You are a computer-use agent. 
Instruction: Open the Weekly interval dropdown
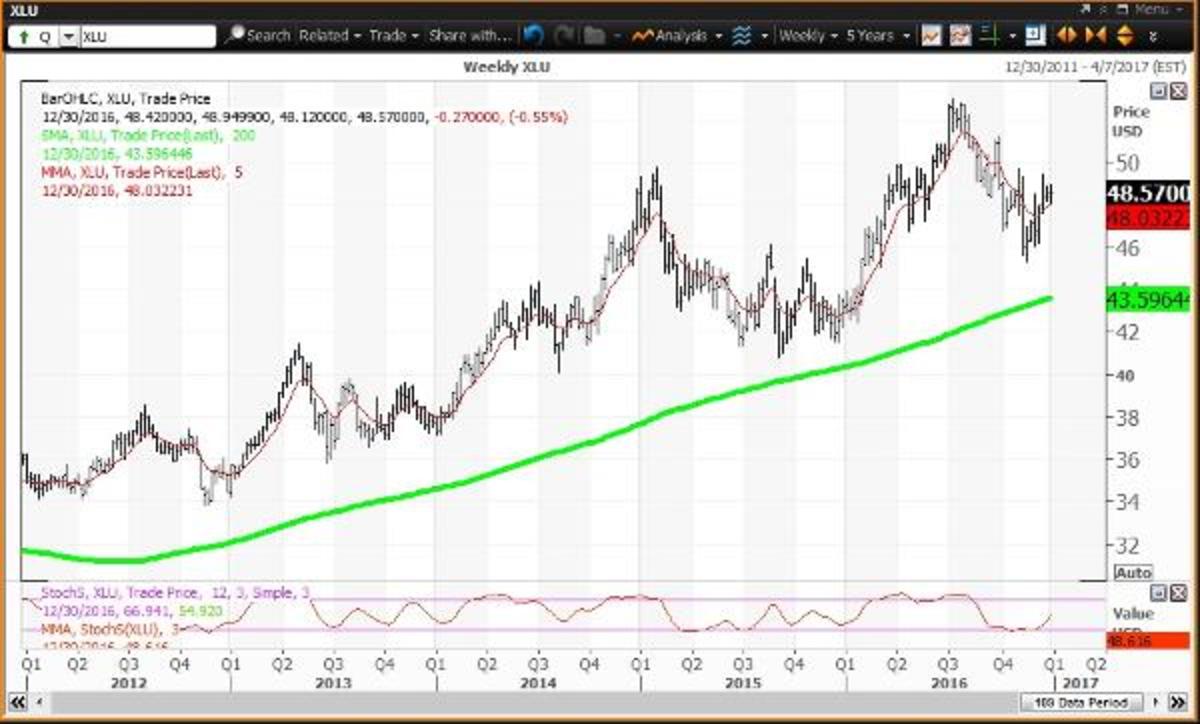808,36
